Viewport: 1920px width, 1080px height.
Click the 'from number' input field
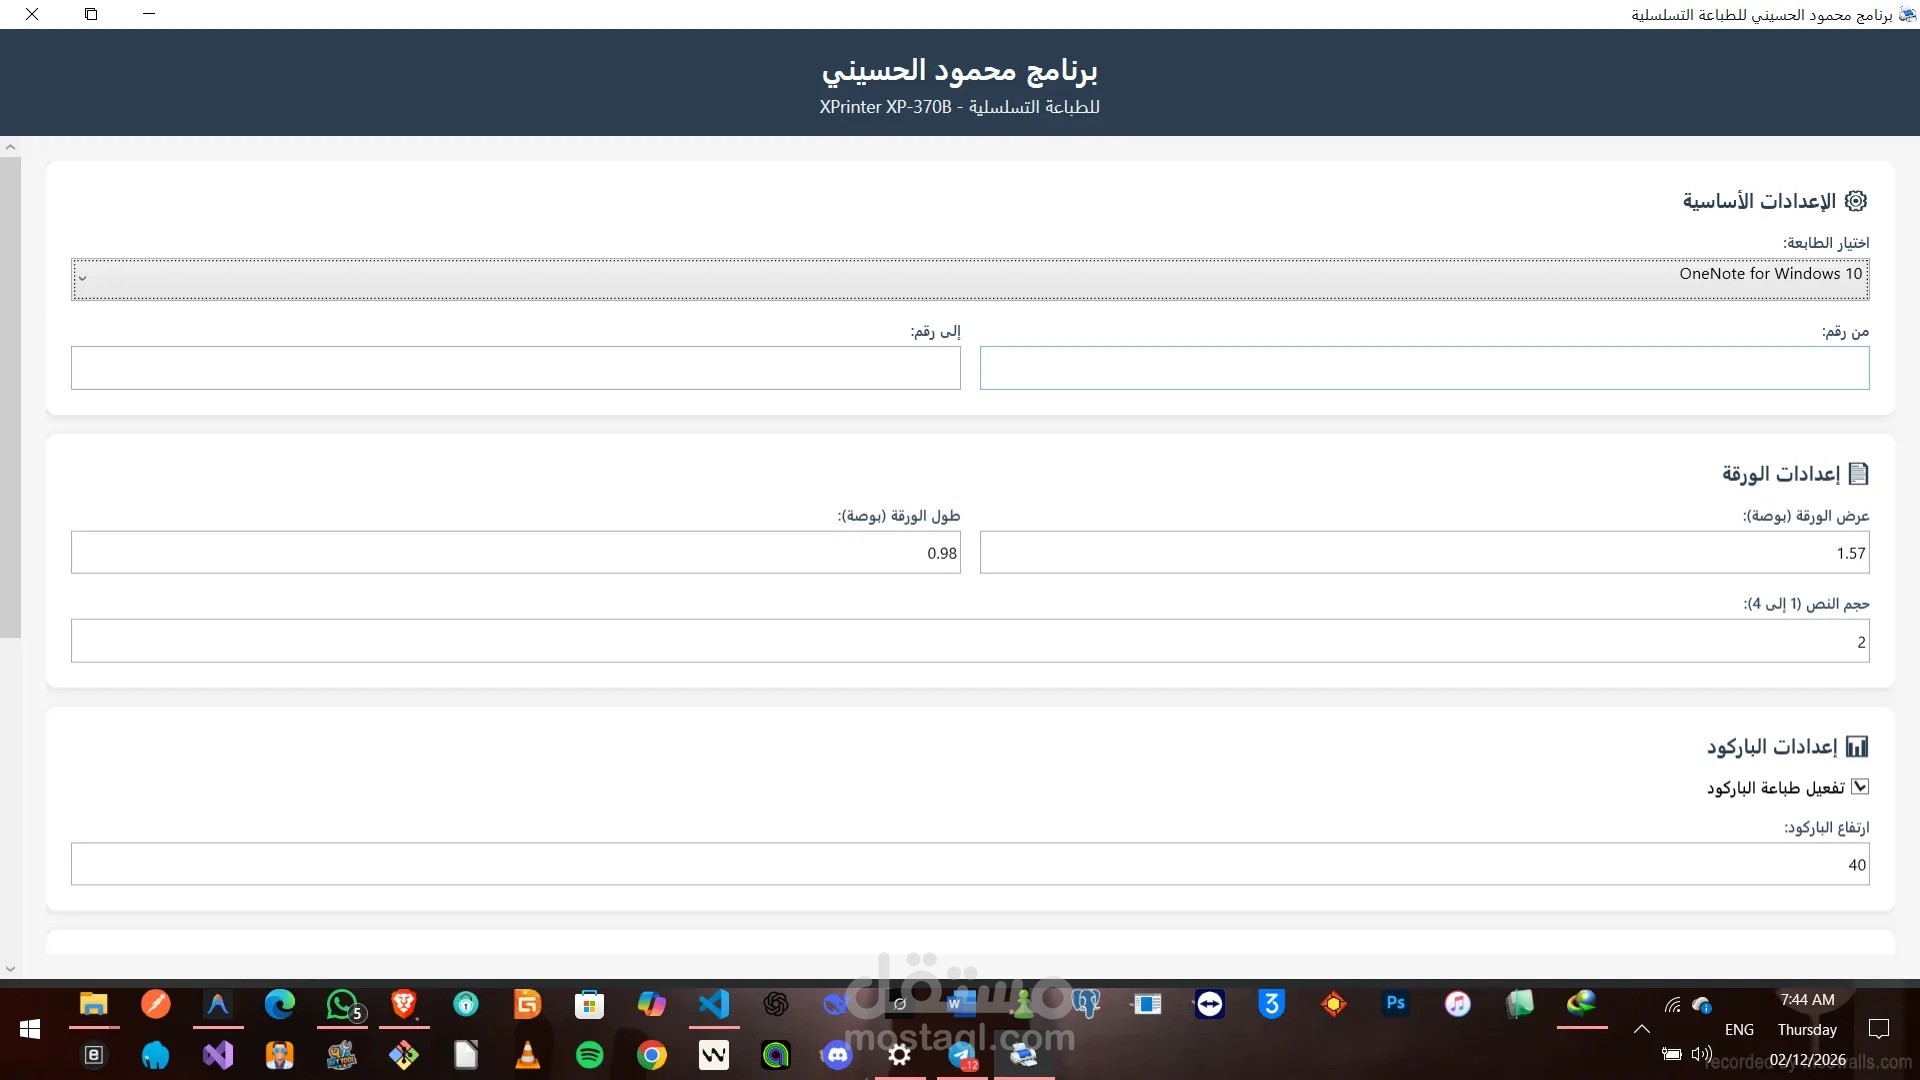click(x=1424, y=368)
